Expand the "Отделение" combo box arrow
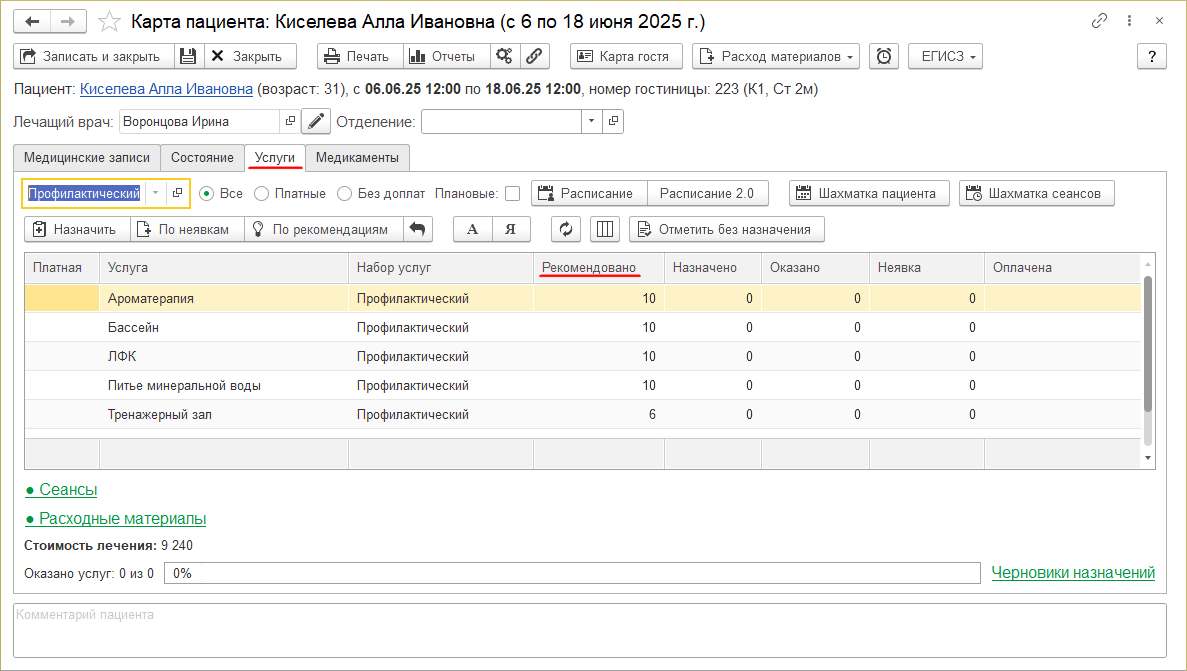Viewport: 1187px width, 671px height. pyautogui.click(x=591, y=122)
